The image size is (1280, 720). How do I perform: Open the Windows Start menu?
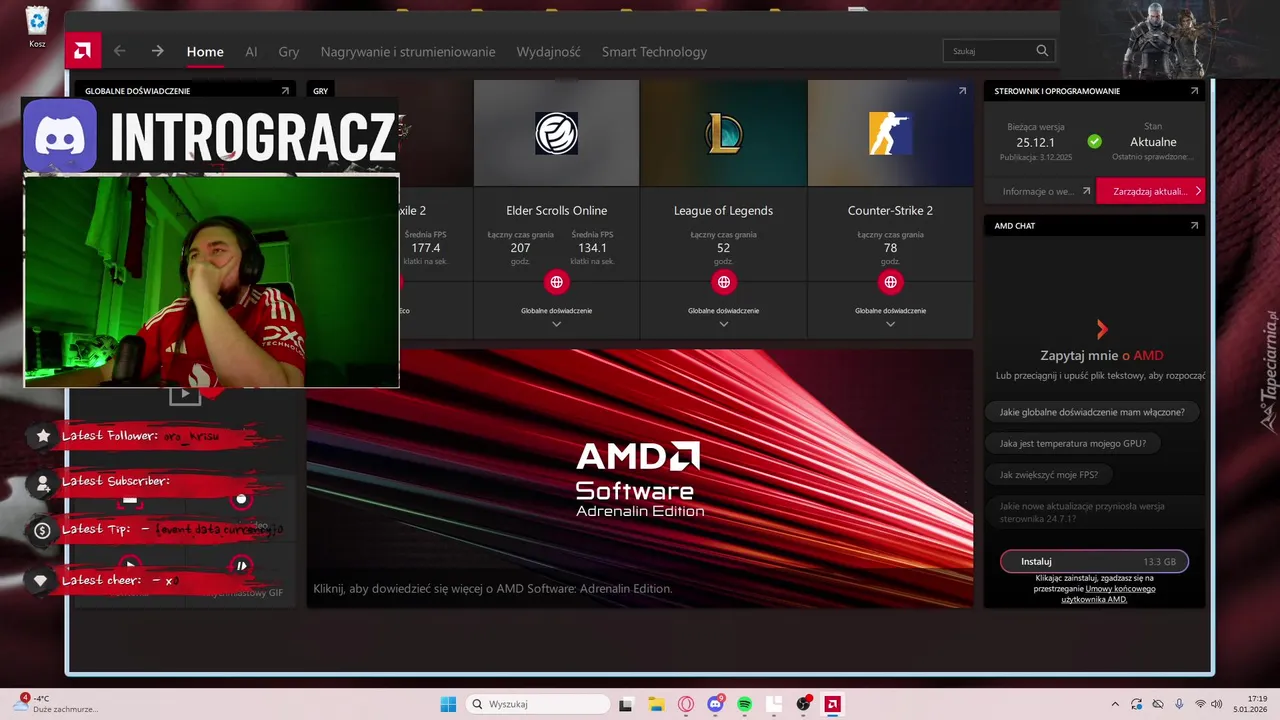pyautogui.click(x=448, y=704)
